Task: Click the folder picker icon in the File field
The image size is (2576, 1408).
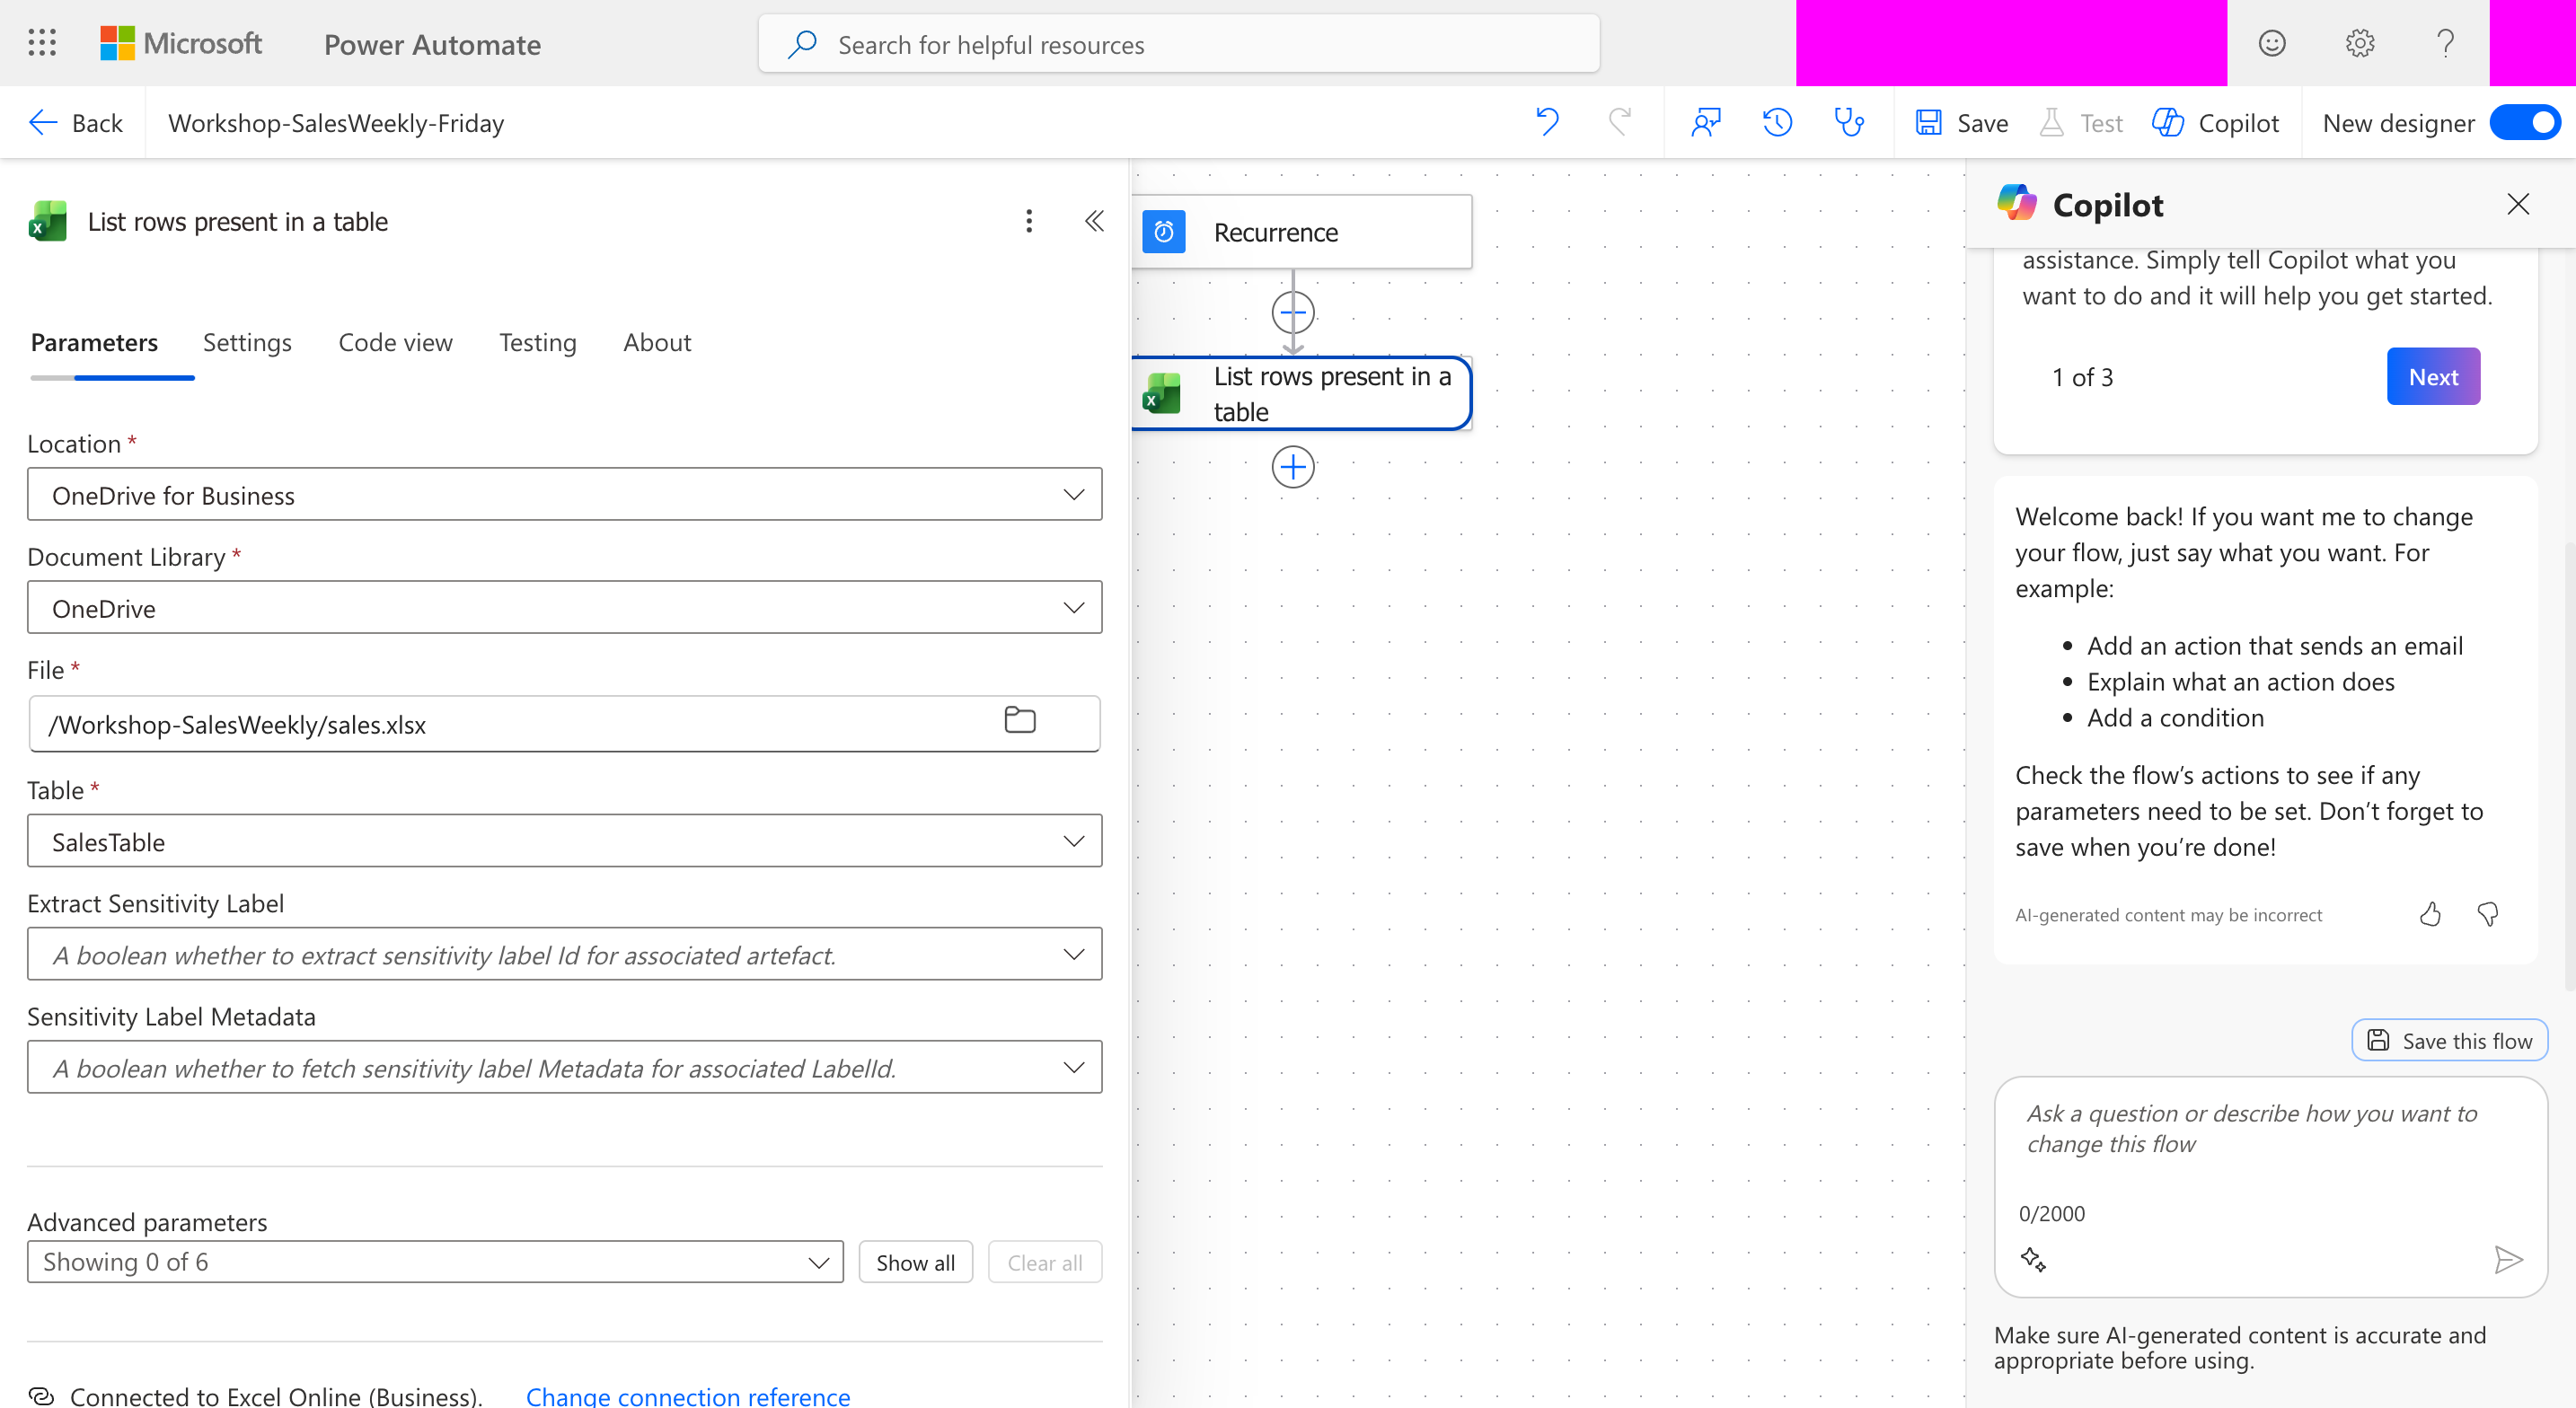Action: pos(1019,720)
